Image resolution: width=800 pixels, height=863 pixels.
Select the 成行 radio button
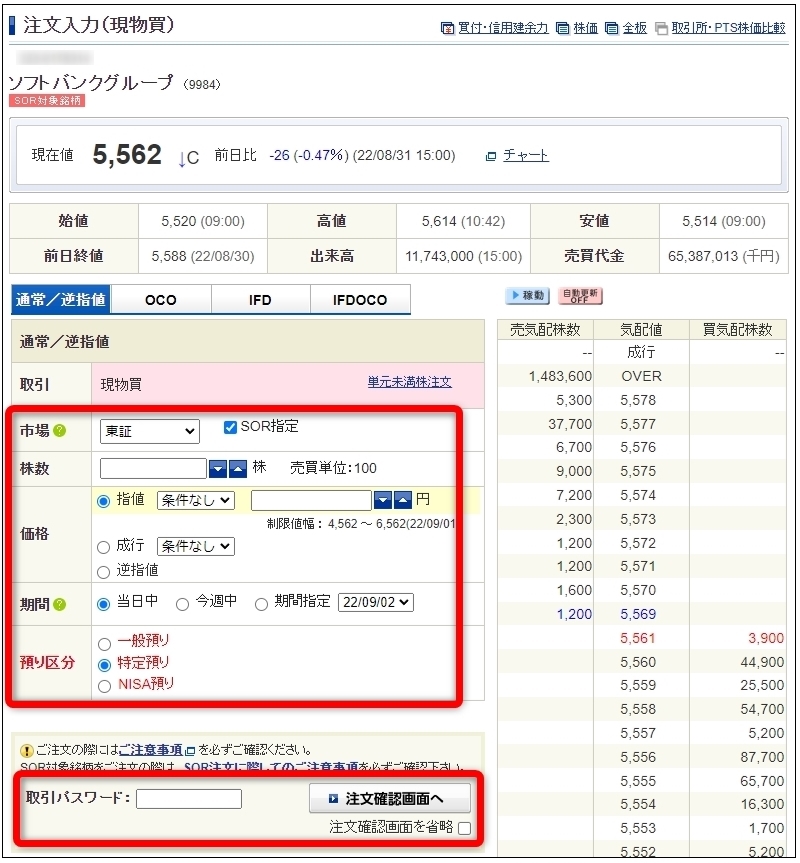point(104,547)
